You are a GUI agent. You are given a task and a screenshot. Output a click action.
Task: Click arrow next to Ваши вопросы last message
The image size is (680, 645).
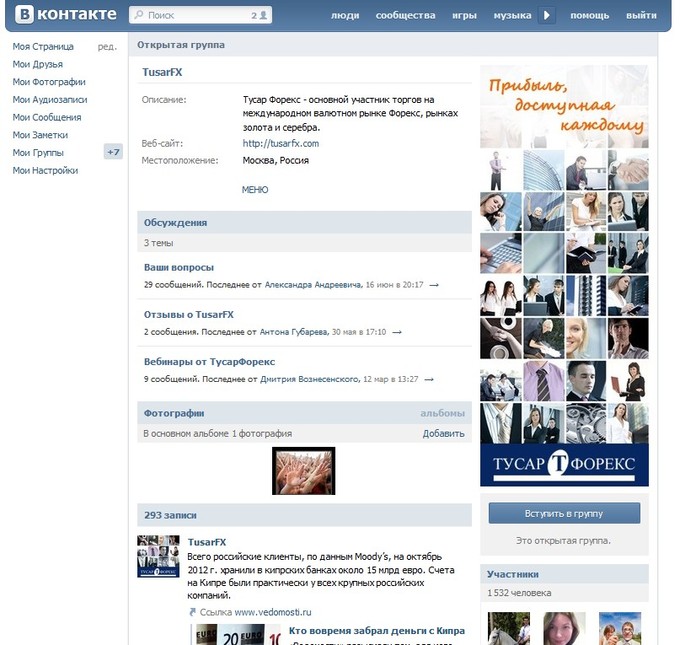pos(434,285)
